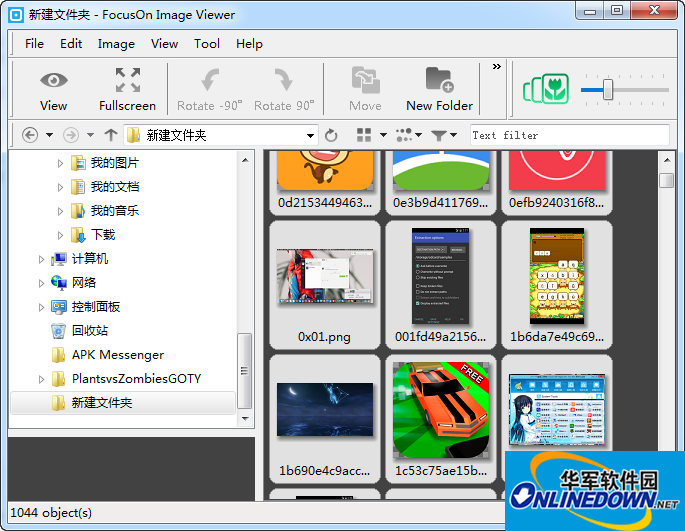Open the Edit menu
This screenshot has height=531, width=685.
tap(71, 44)
